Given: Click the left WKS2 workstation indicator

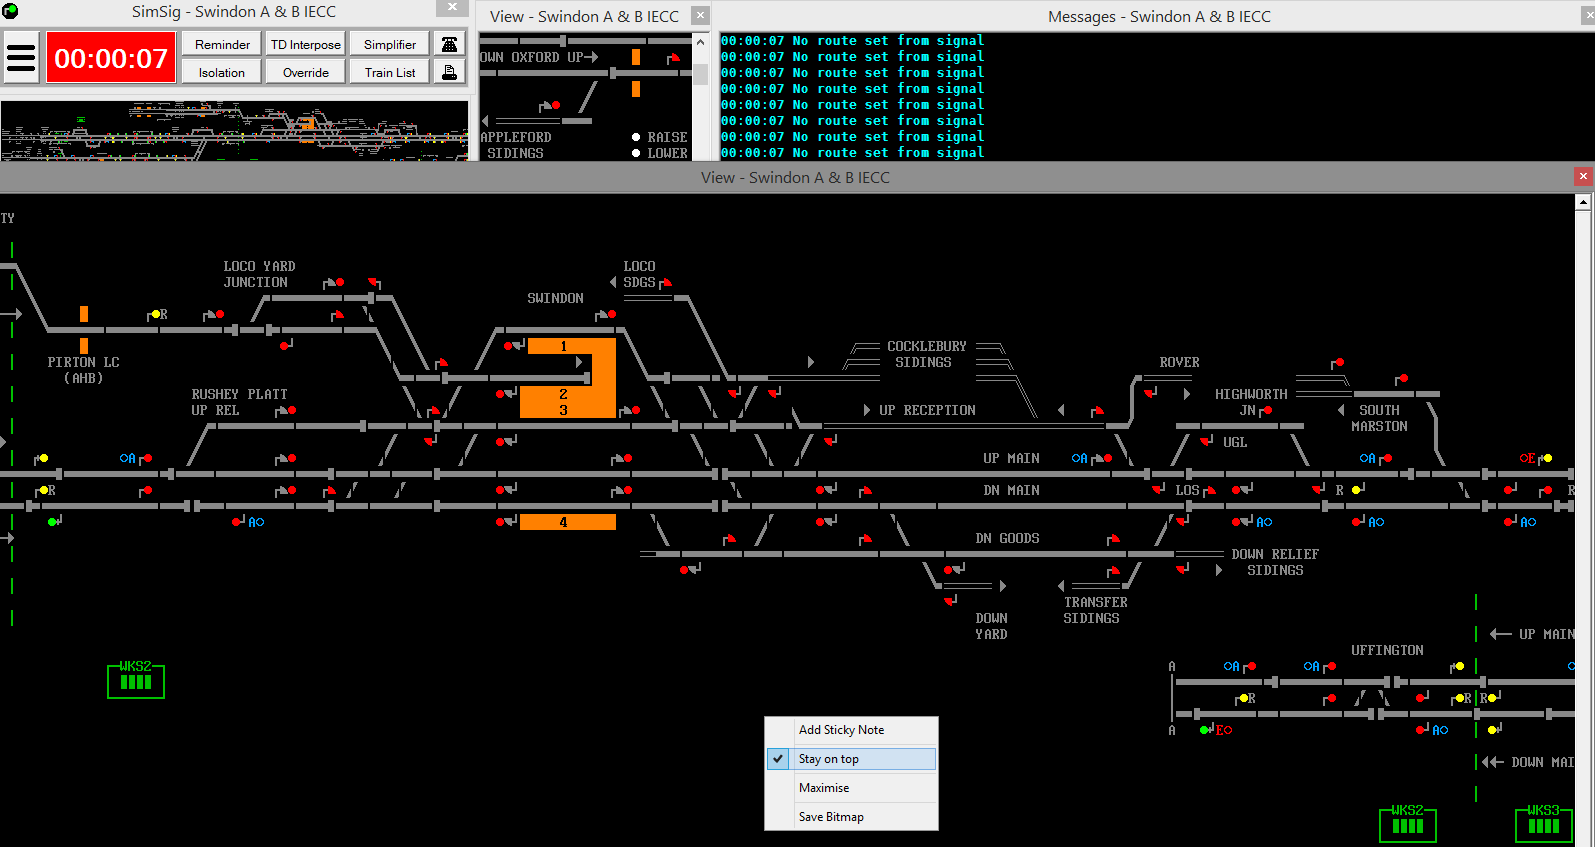Looking at the screenshot, I should 136,680.
